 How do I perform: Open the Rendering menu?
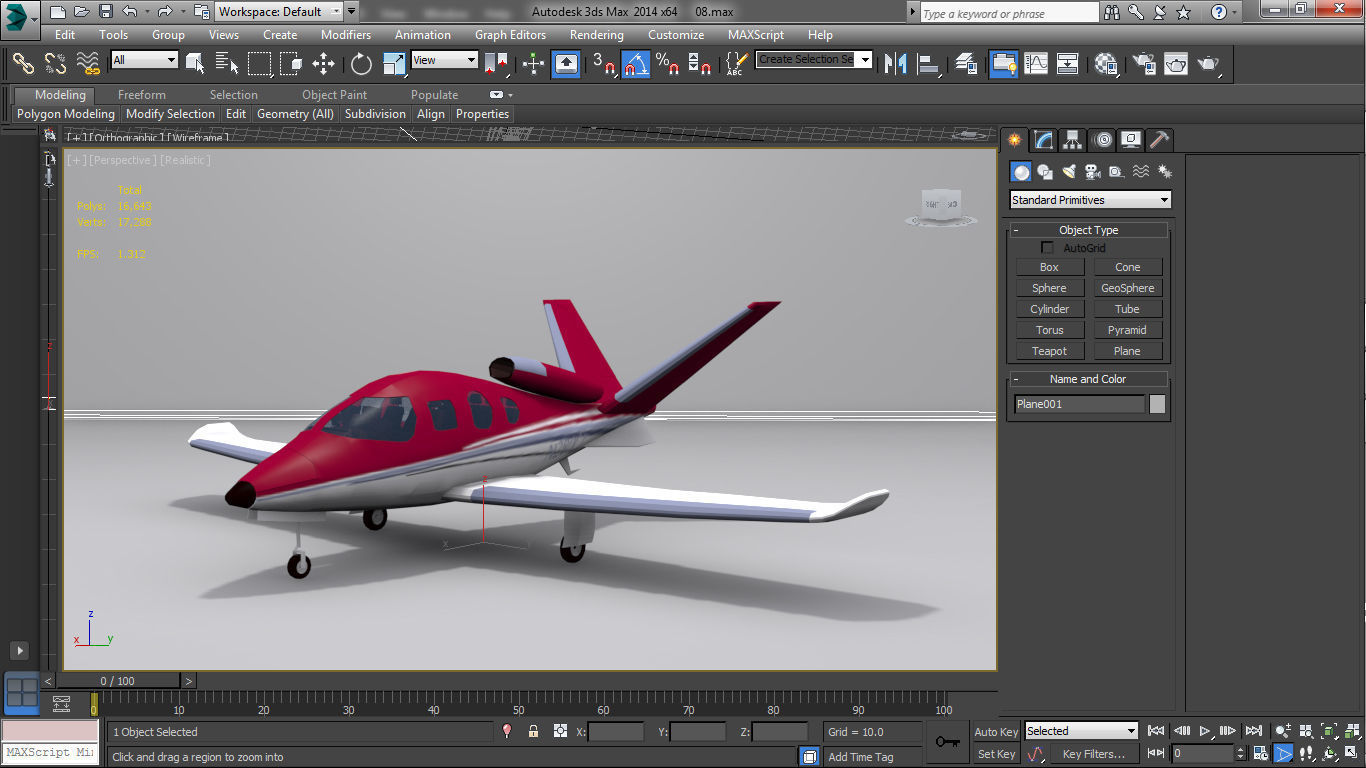[596, 34]
